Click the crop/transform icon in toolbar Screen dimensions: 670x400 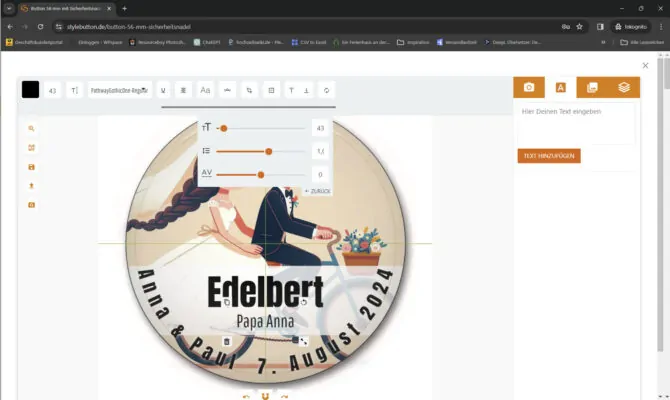pos(249,91)
